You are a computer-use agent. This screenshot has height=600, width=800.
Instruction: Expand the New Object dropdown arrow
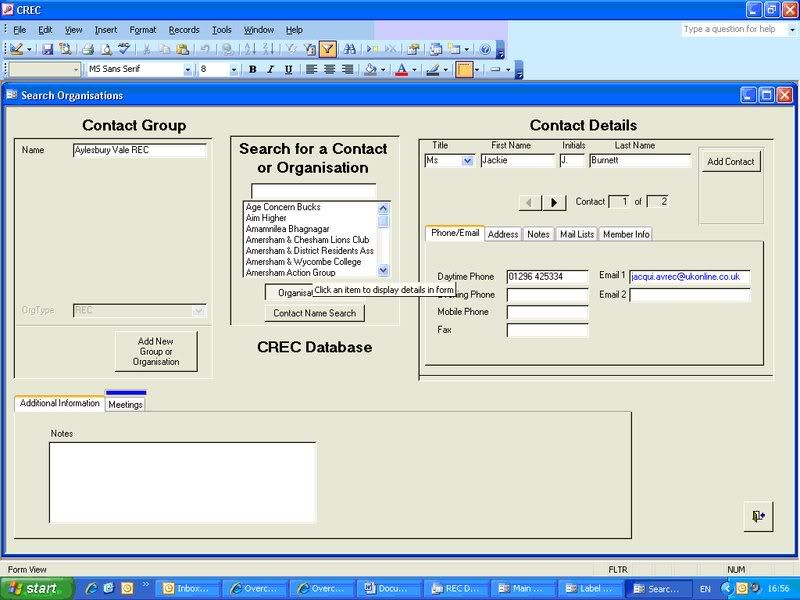pos(466,49)
